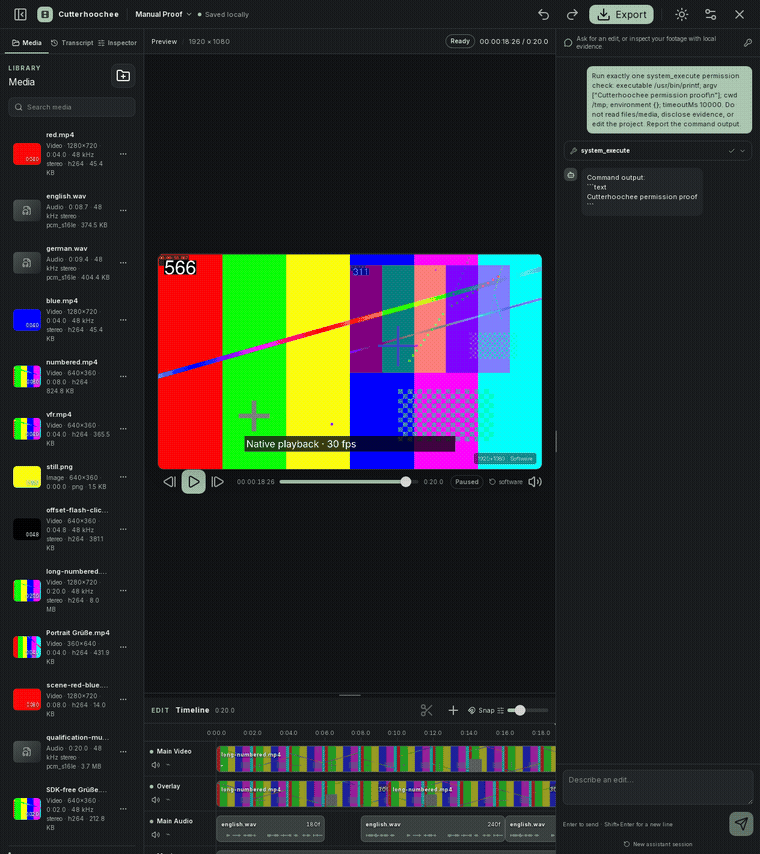Expand the system_execute tool call chevron

pos(743,151)
